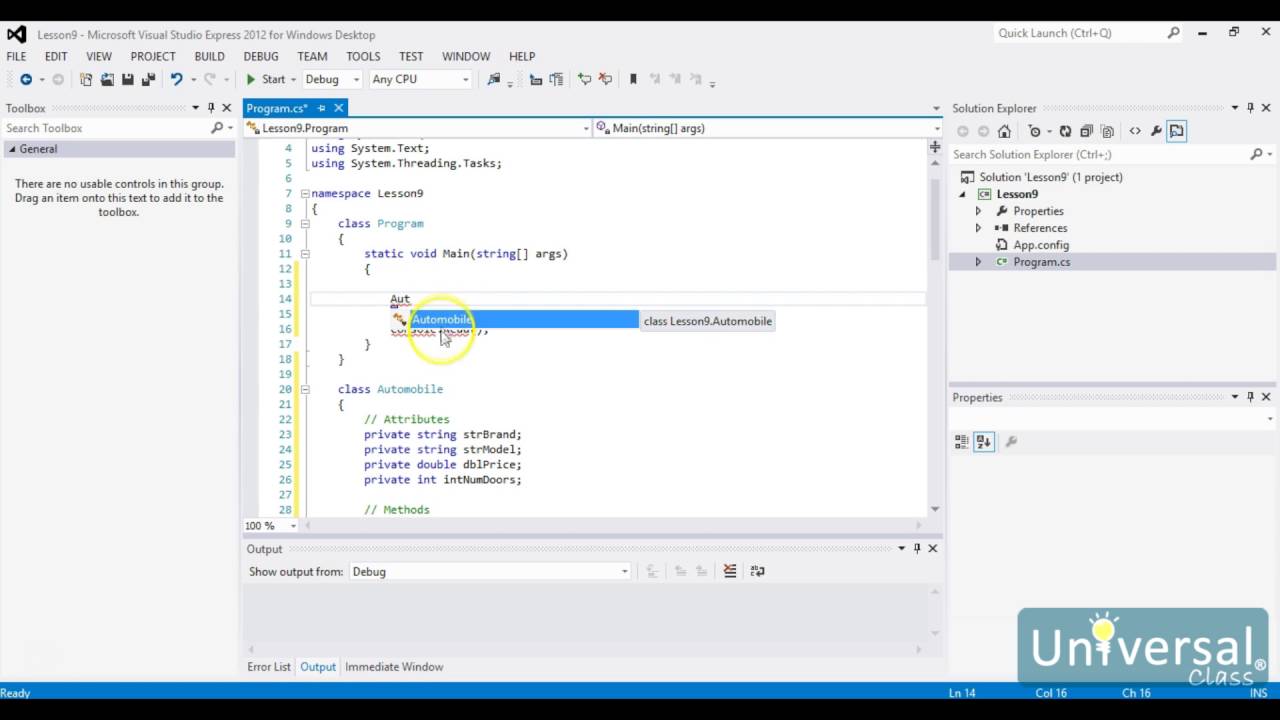Click the increase indent toolbar icon
The width and height of the screenshot is (1280, 720).
(556, 79)
